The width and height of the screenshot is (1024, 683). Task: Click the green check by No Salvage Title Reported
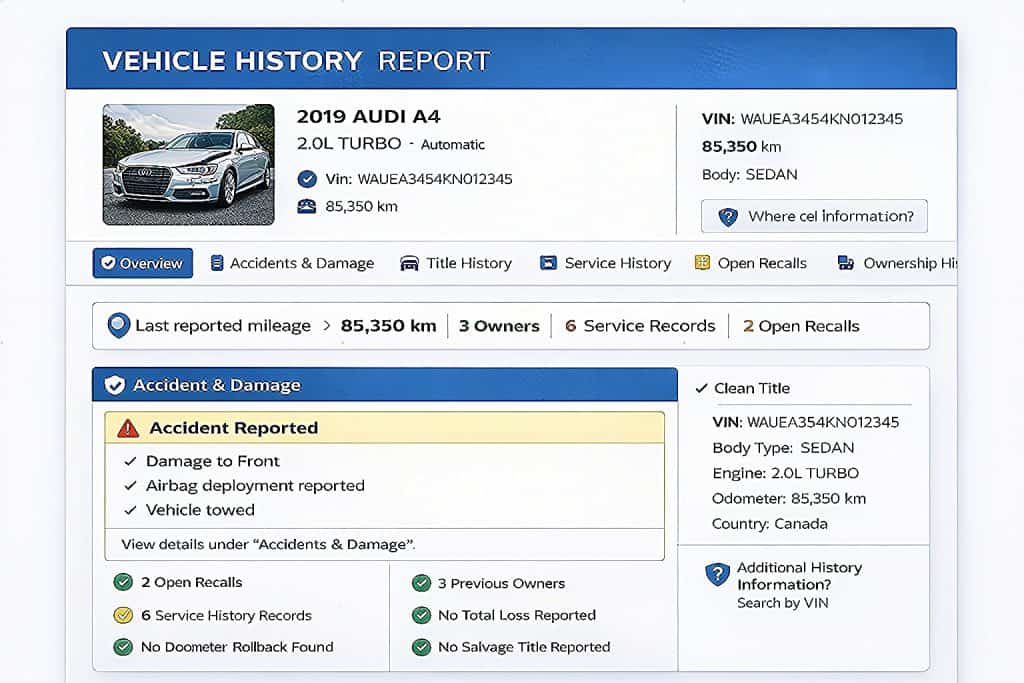point(421,647)
